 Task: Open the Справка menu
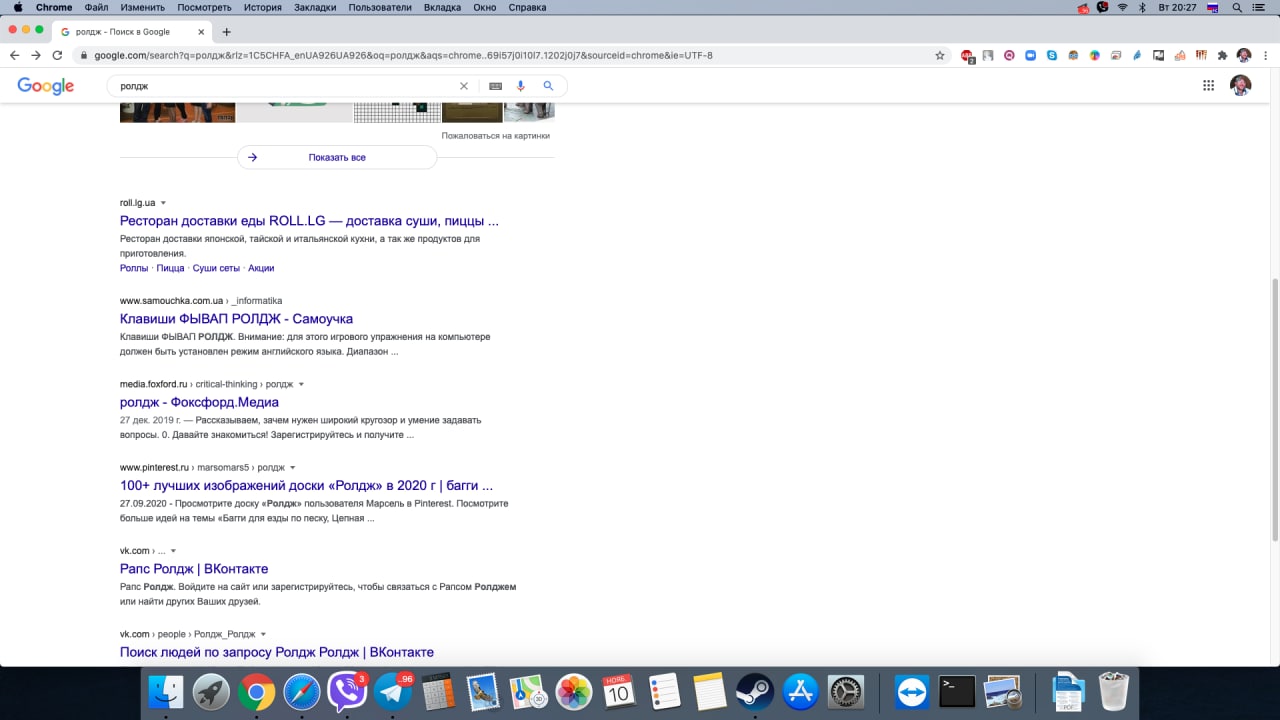pos(527,7)
